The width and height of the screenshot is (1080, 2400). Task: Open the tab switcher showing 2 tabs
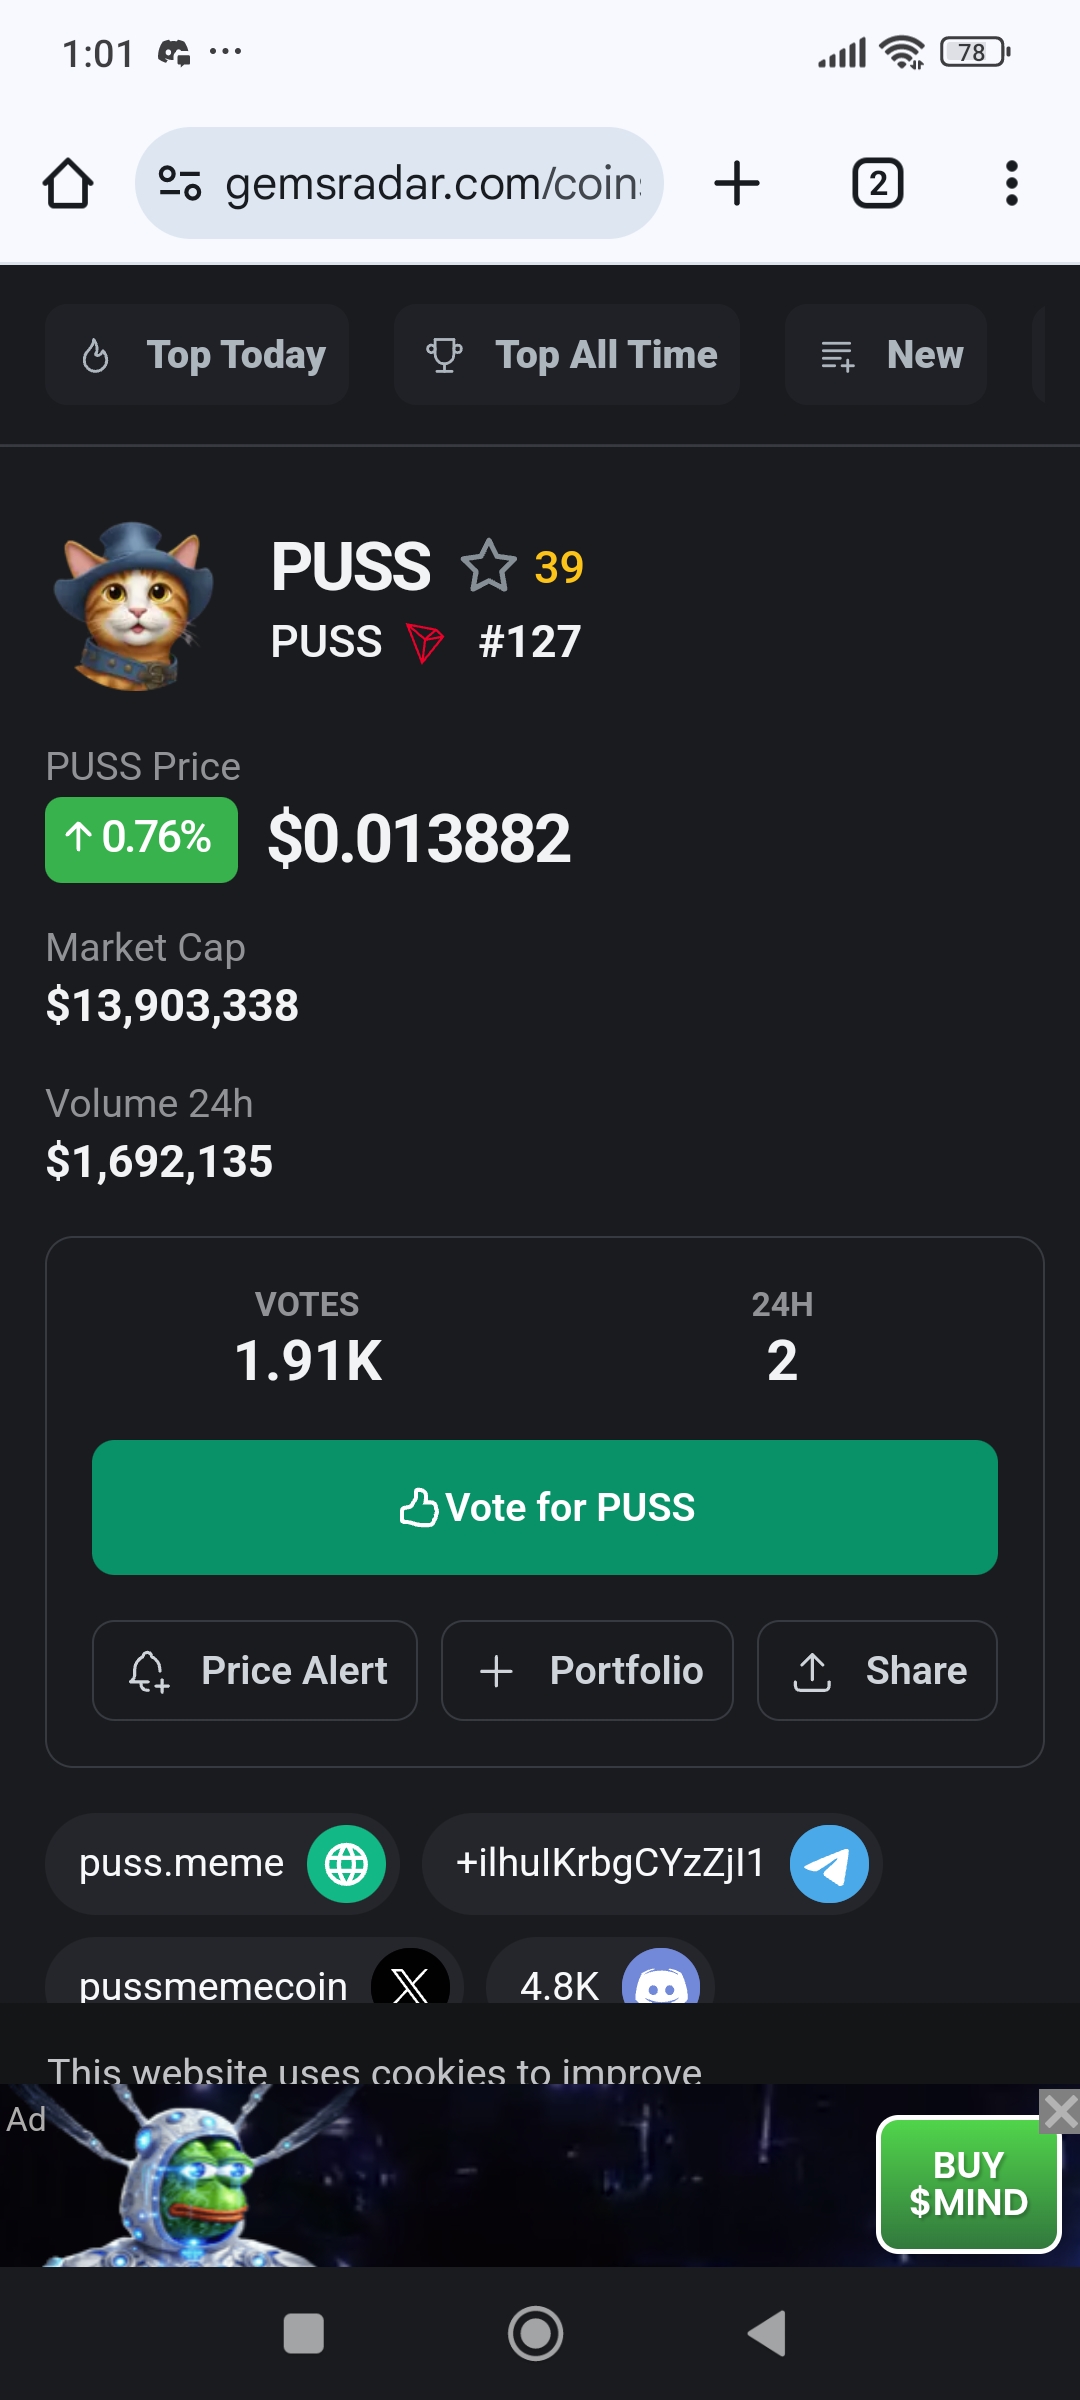coord(877,183)
